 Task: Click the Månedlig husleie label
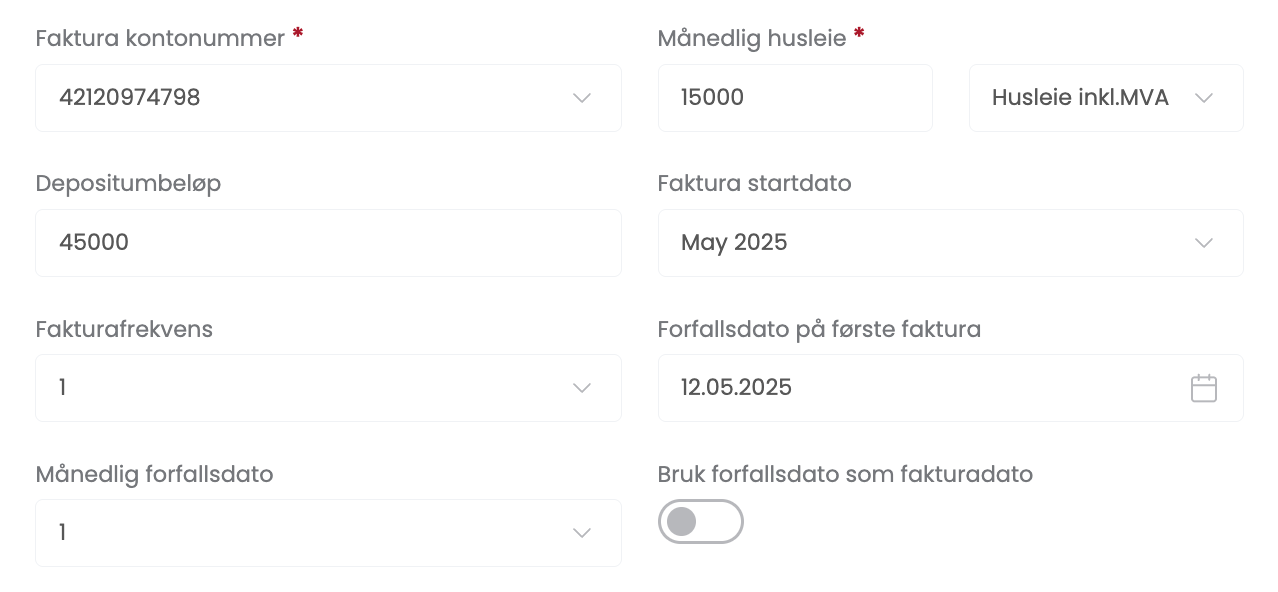click(751, 38)
